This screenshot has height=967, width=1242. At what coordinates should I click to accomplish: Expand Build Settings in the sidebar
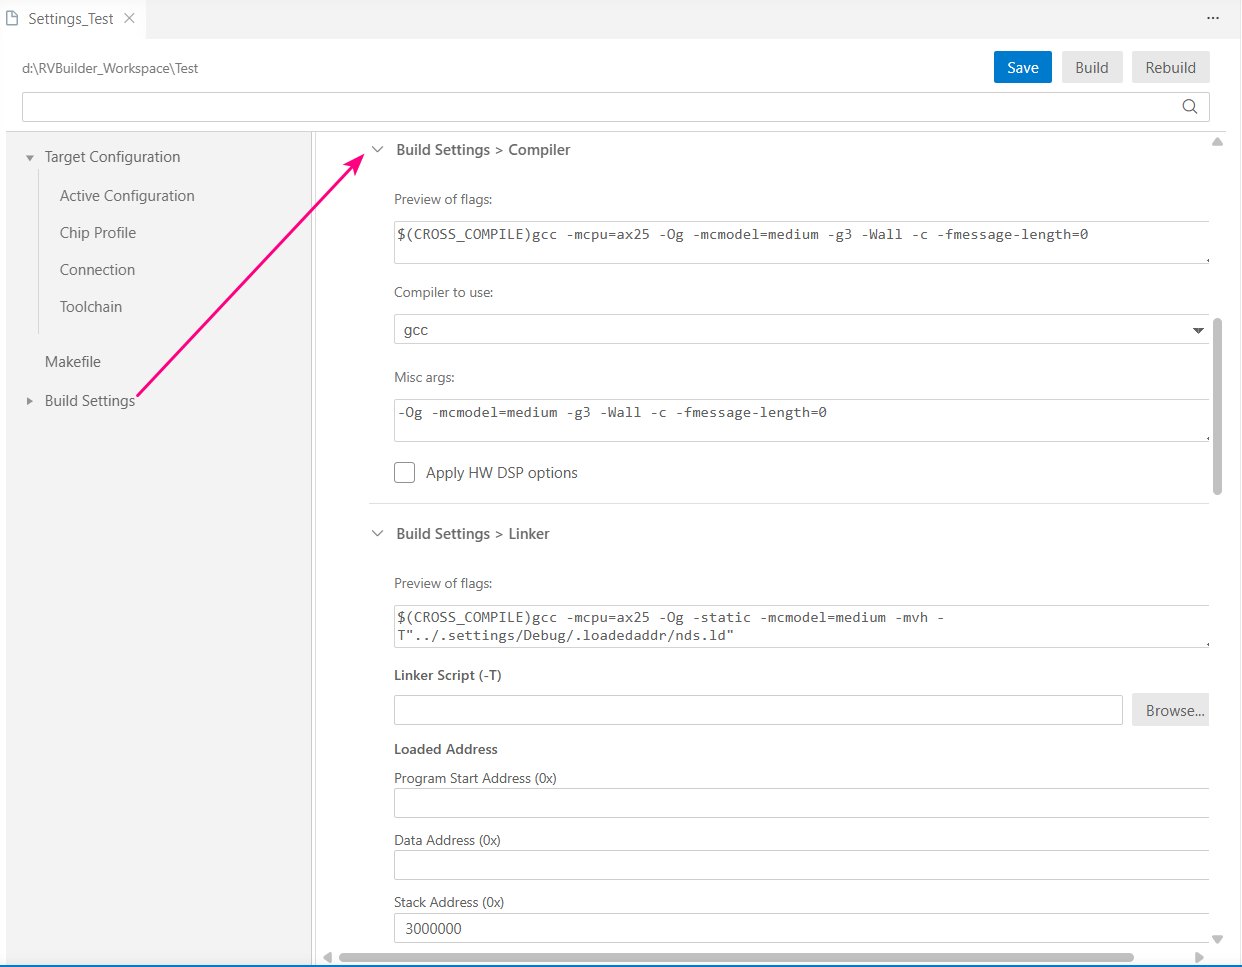pos(30,401)
